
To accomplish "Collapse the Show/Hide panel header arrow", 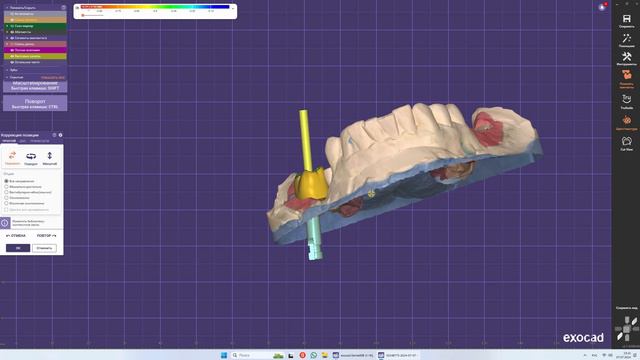I will (7, 7).
